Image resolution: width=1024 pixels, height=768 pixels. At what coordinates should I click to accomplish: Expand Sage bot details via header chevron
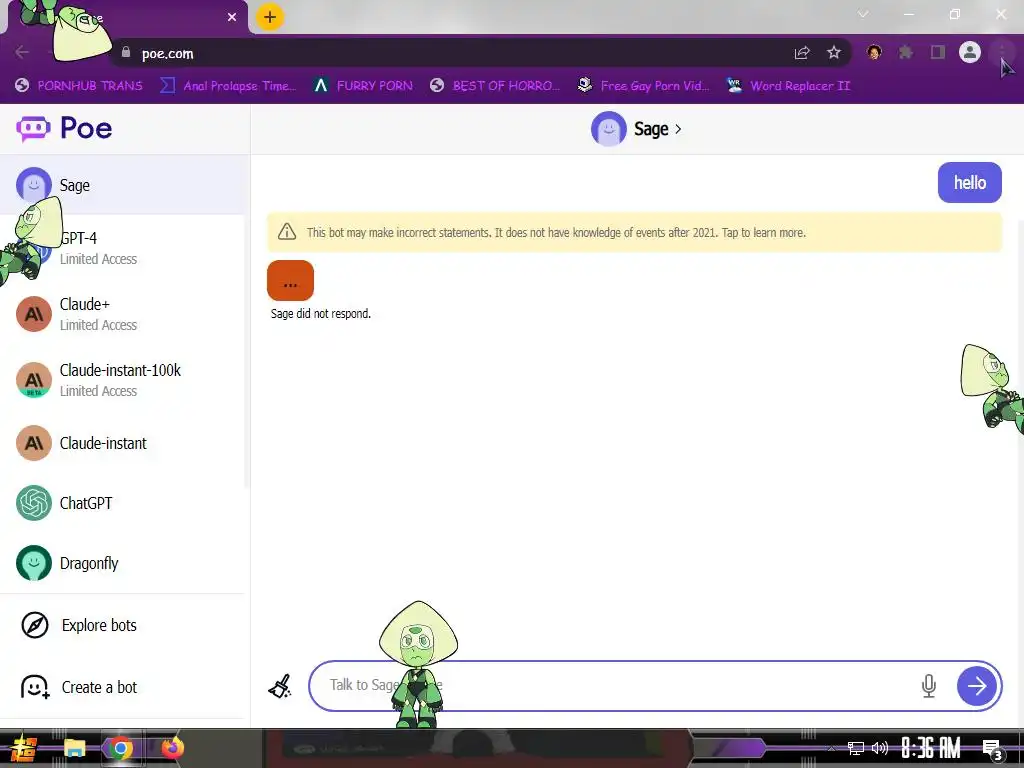pyautogui.click(x=678, y=129)
